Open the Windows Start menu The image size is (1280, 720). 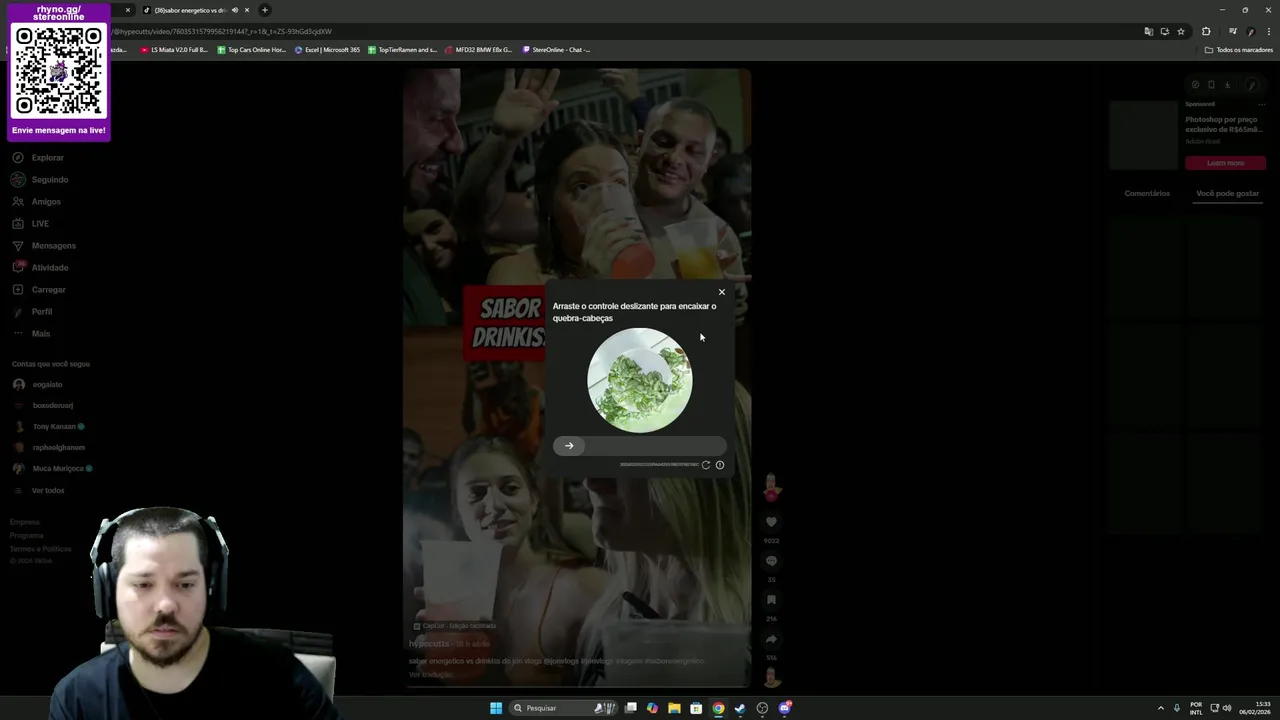click(x=496, y=708)
